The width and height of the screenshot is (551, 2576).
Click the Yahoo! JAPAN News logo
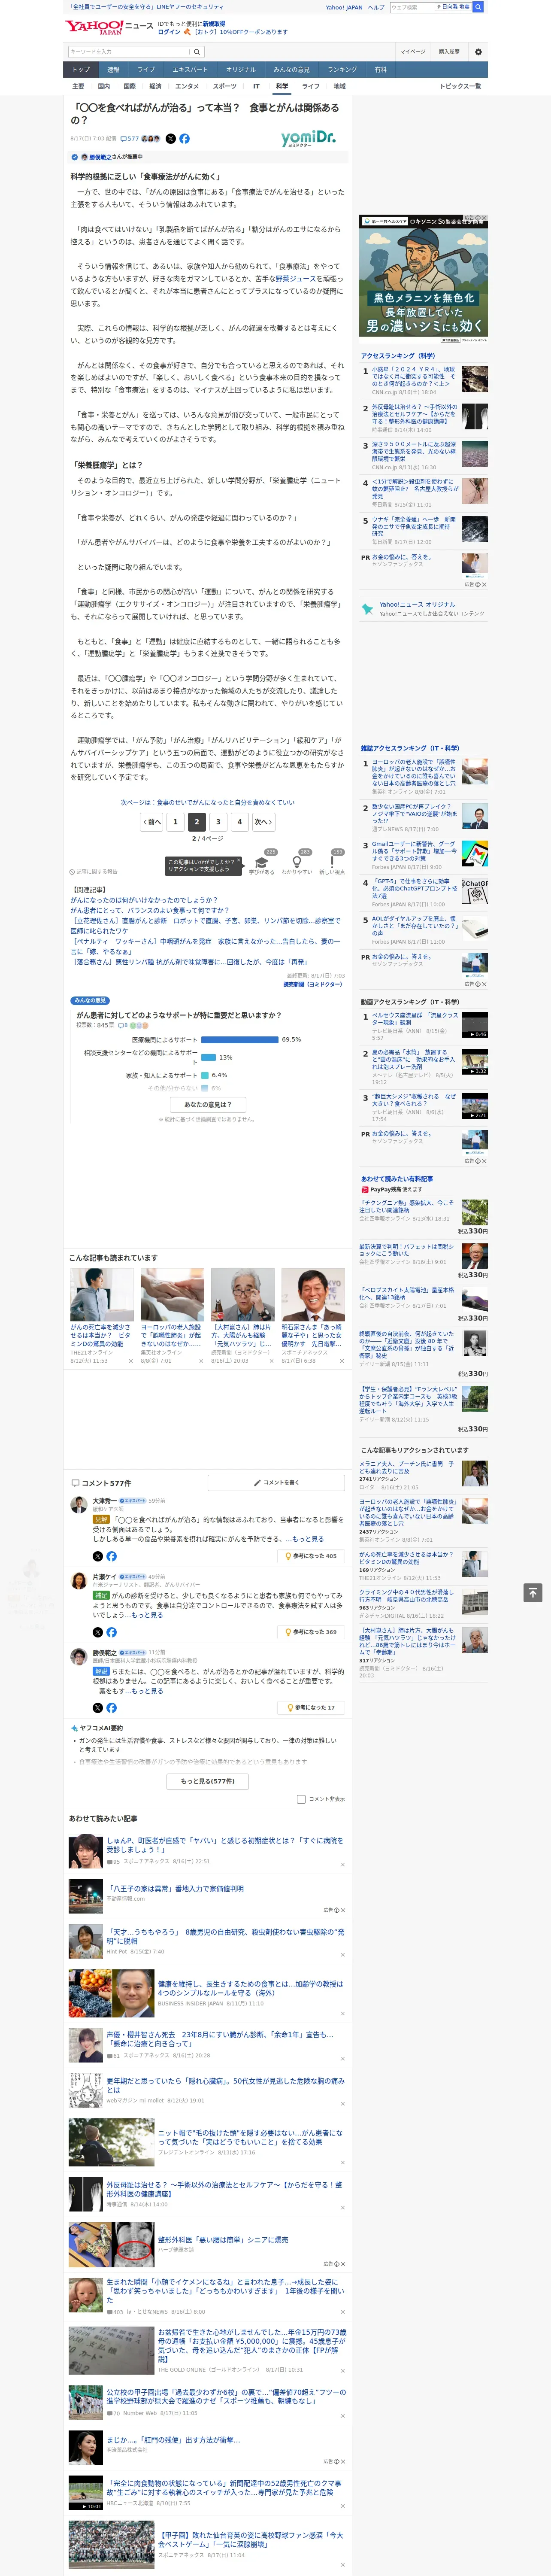(x=109, y=28)
